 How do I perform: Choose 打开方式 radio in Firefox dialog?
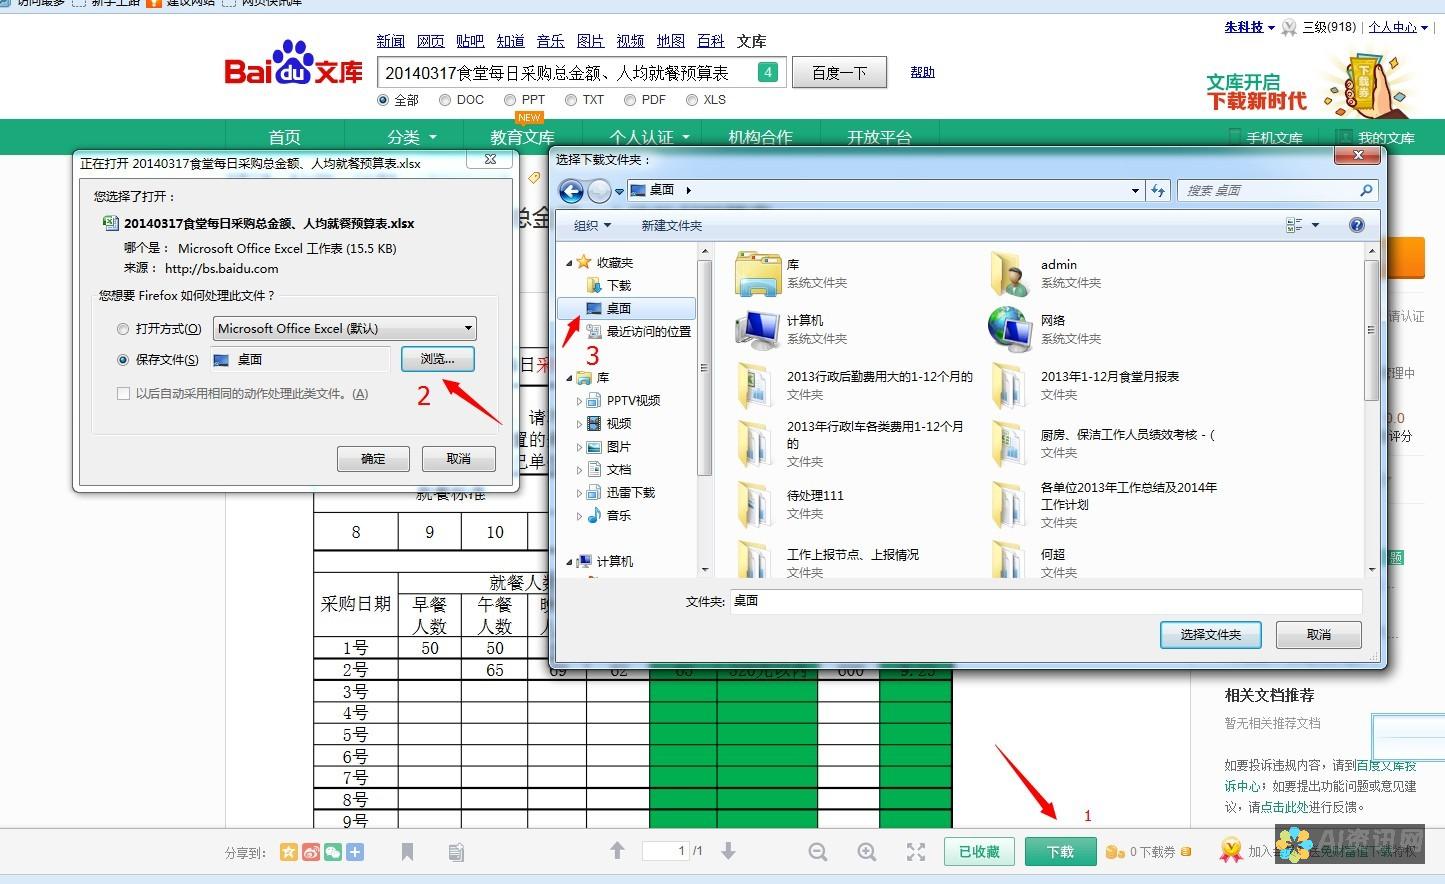tap(123, 329)
